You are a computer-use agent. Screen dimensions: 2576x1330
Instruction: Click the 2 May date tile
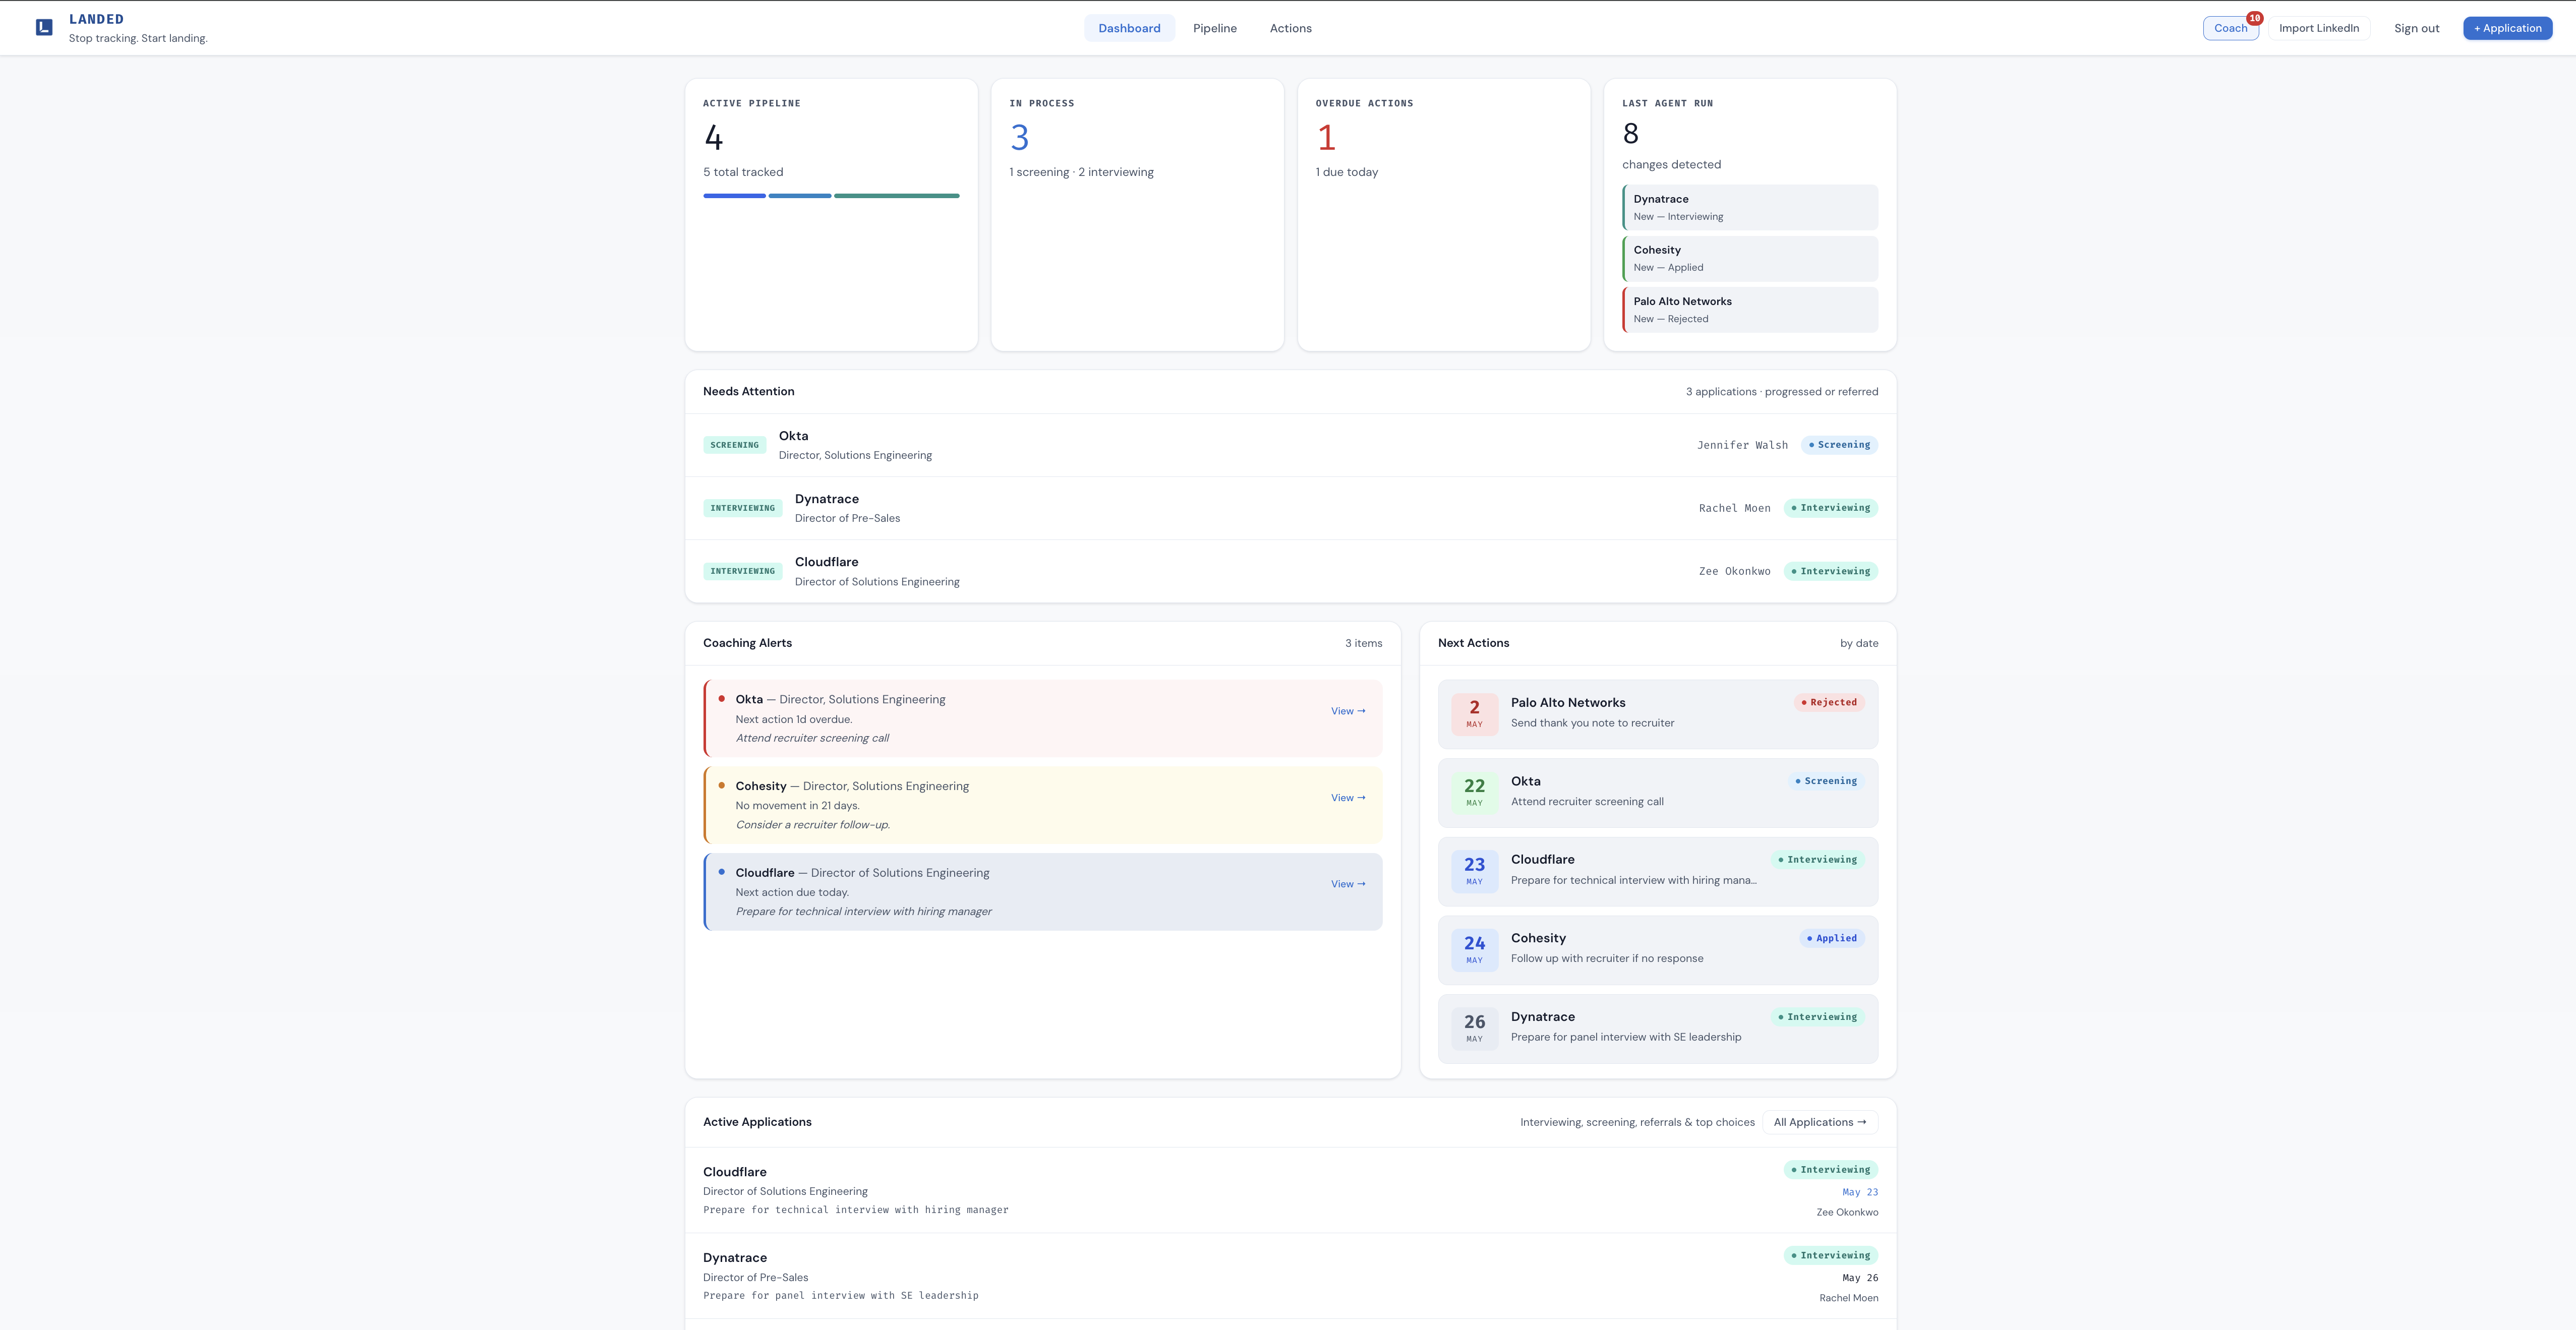pos(1474,714)
